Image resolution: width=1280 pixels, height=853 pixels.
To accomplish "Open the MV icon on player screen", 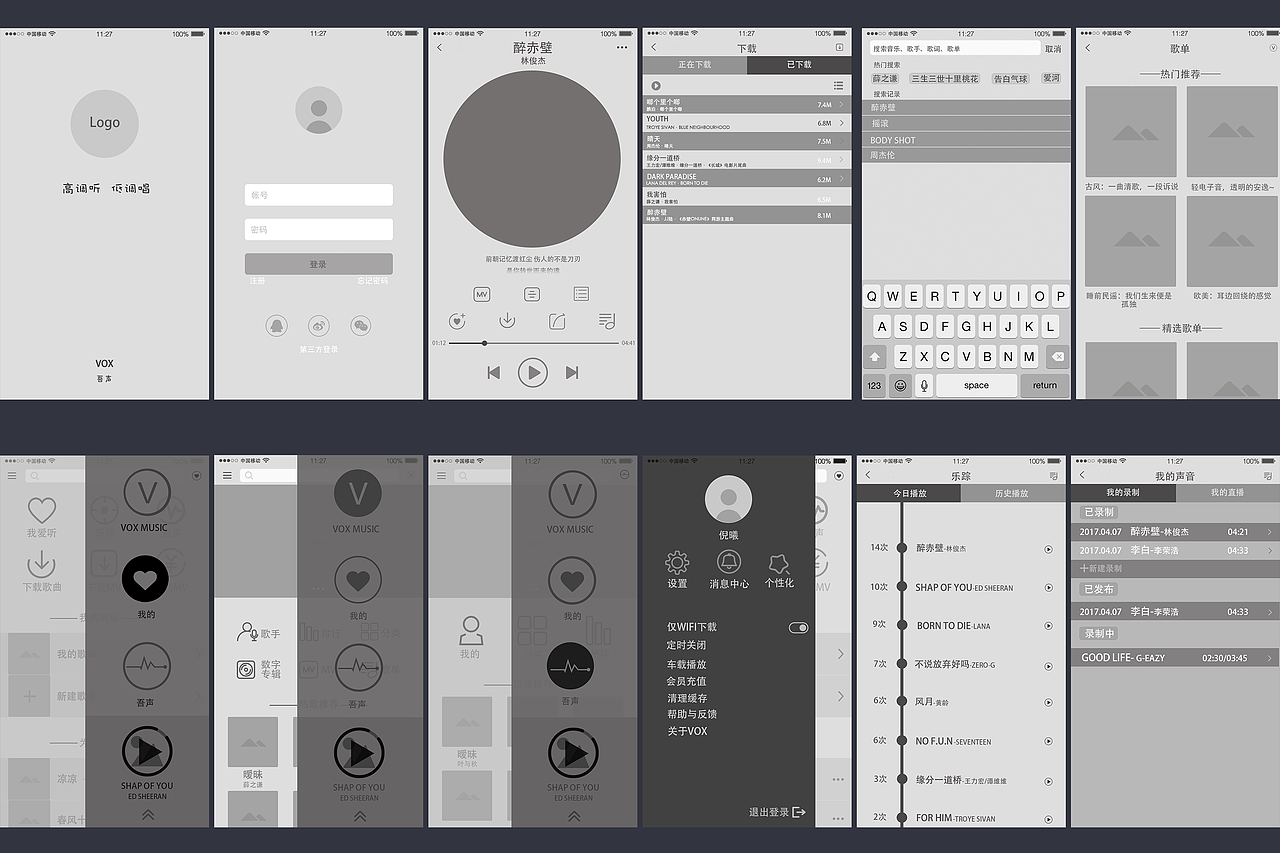I will point(482,294).
